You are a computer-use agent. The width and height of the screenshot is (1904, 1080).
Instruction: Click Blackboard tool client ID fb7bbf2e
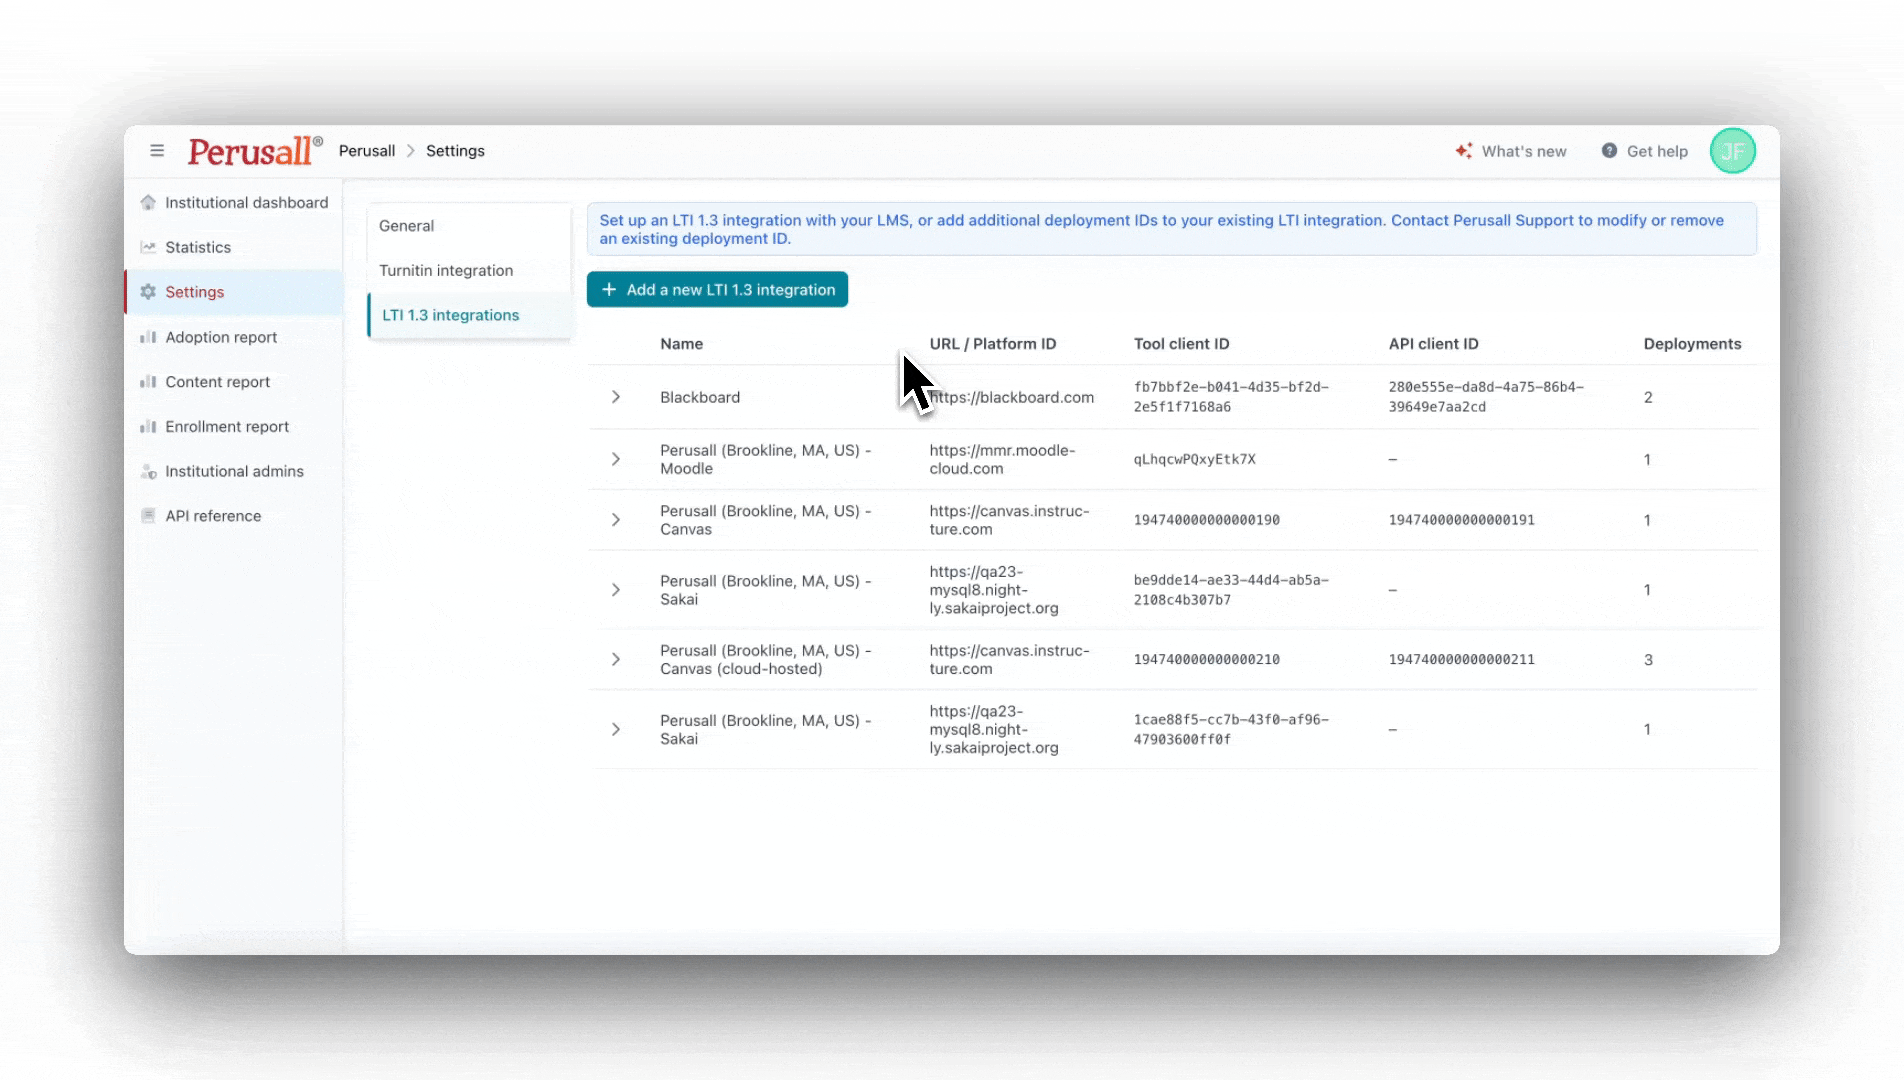pos(1231,397)
